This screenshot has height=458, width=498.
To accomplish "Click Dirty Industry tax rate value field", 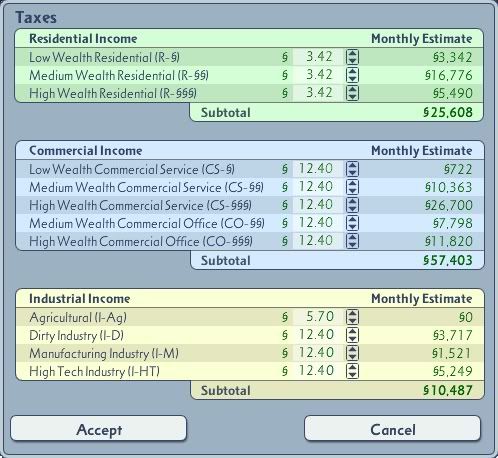I will coord(318,335).
